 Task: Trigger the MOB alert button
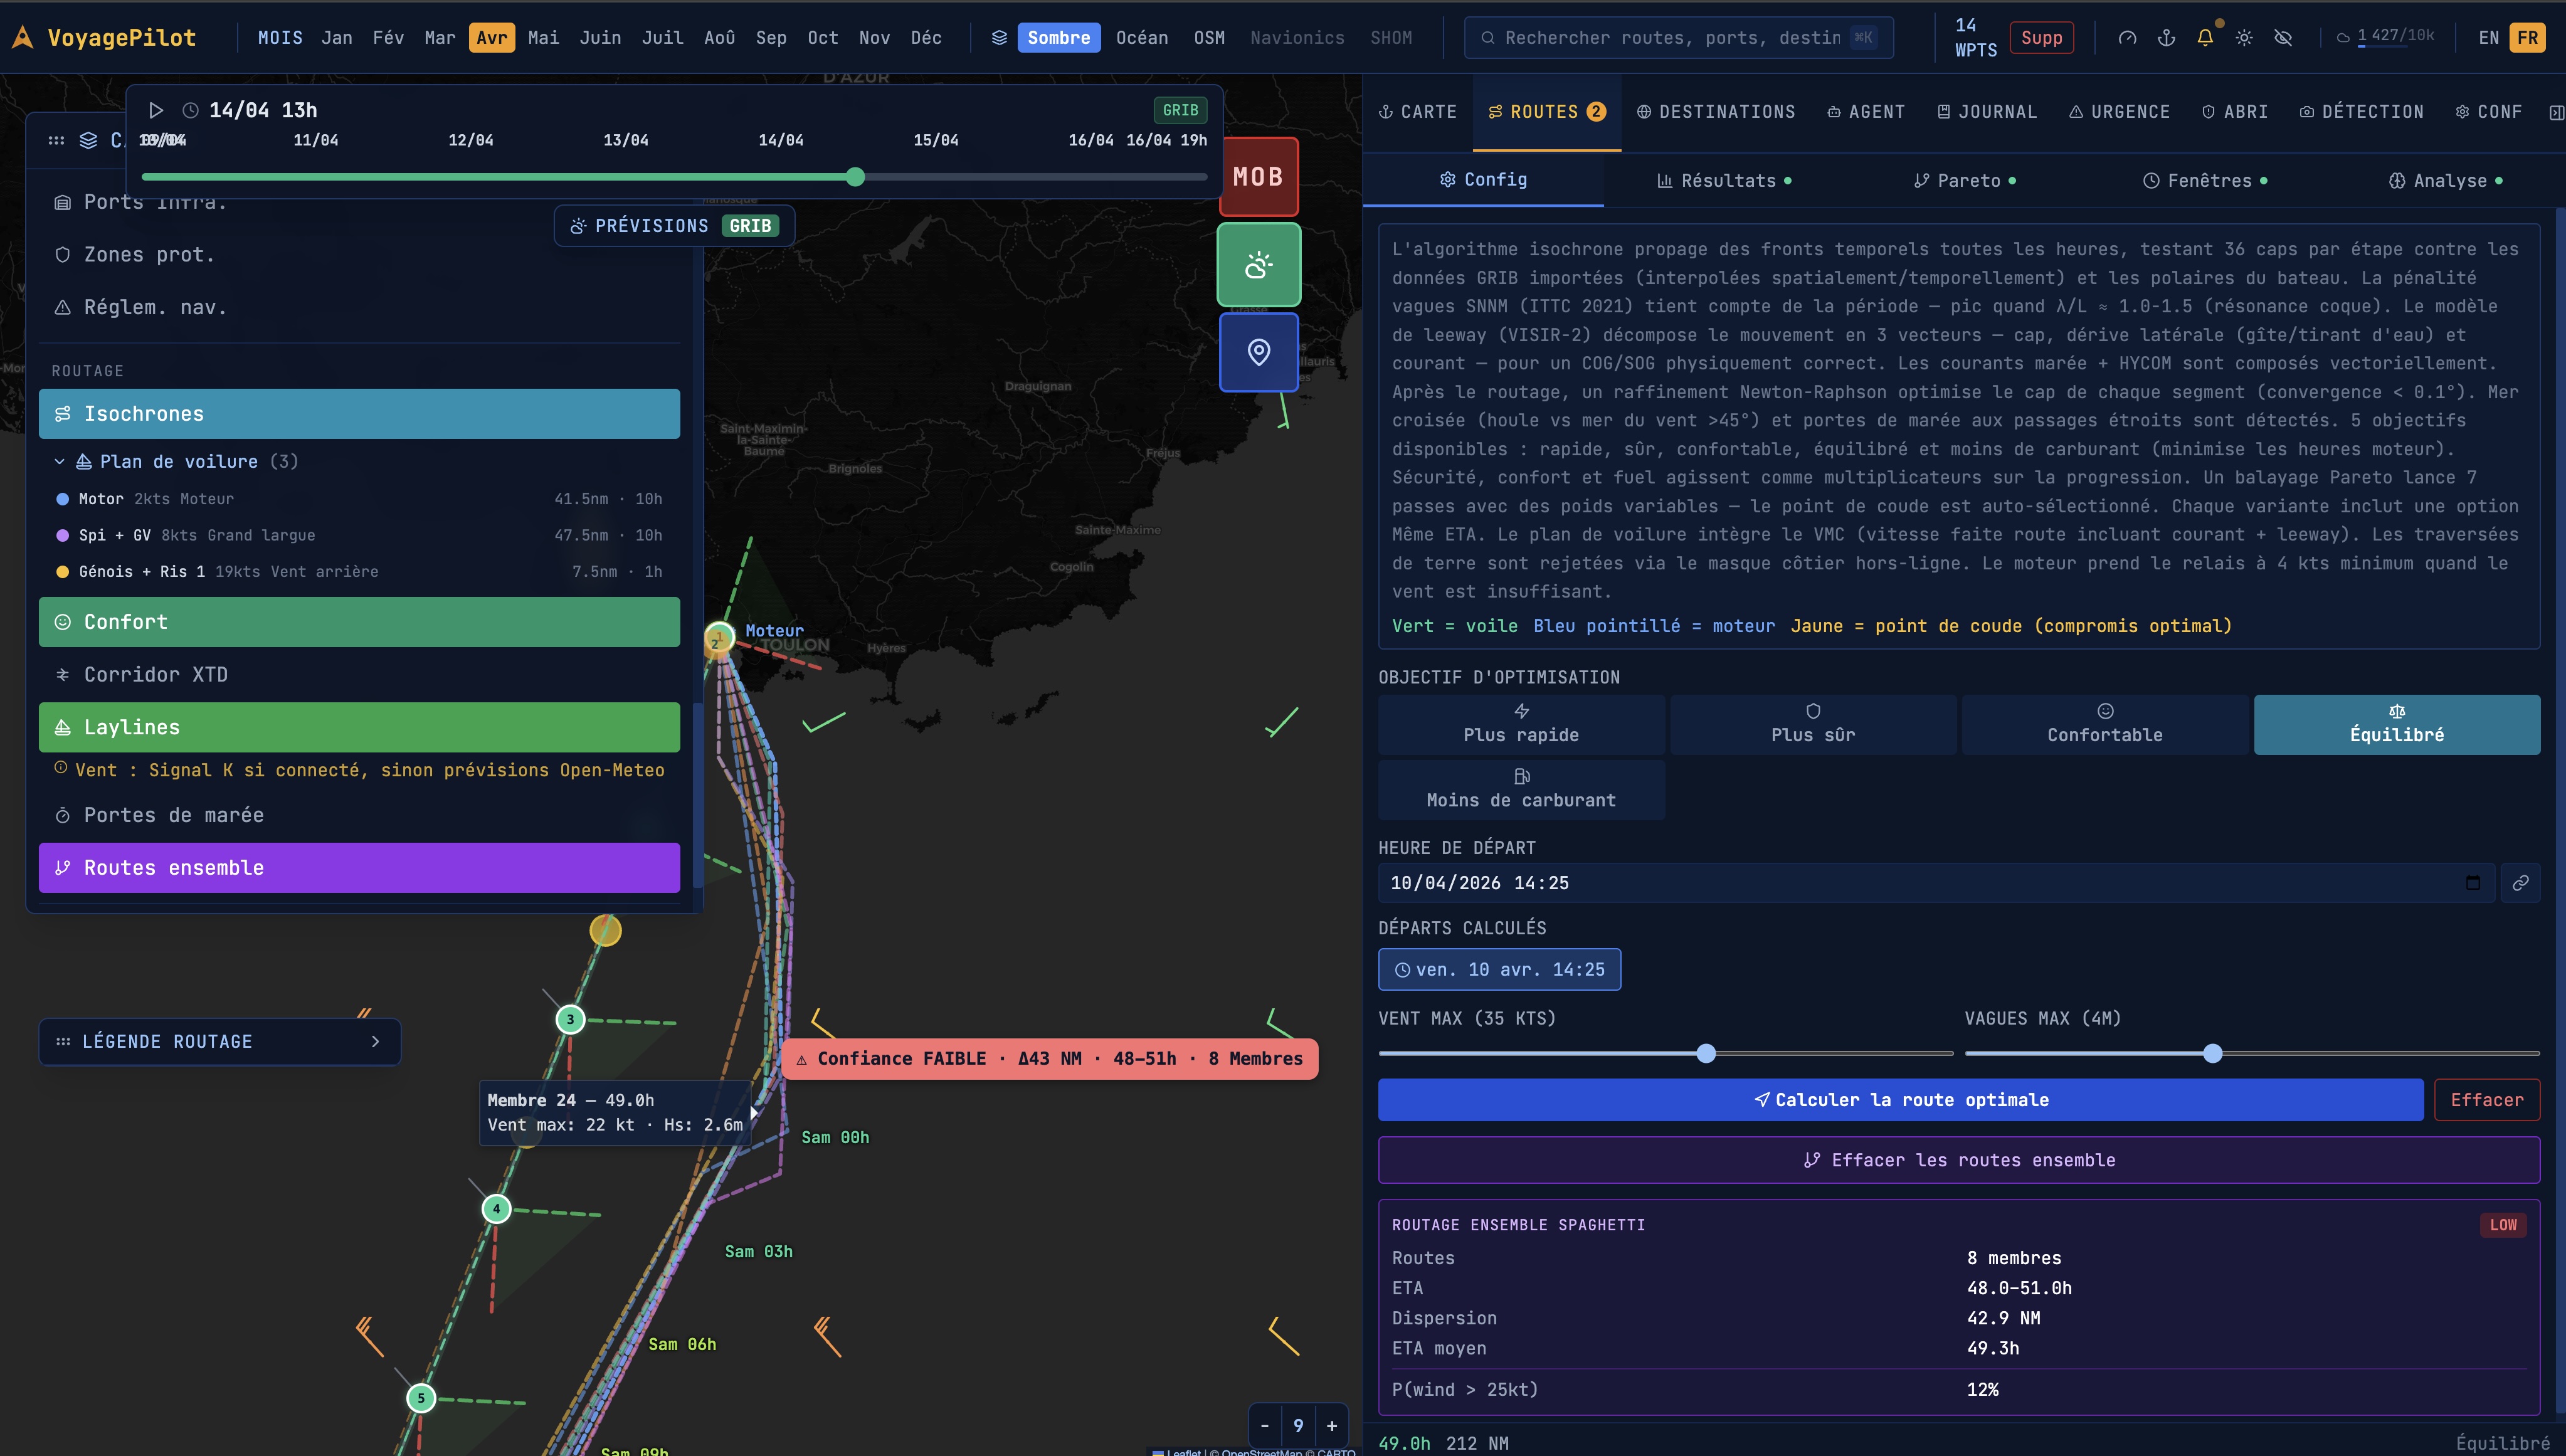click(1258, 177)
